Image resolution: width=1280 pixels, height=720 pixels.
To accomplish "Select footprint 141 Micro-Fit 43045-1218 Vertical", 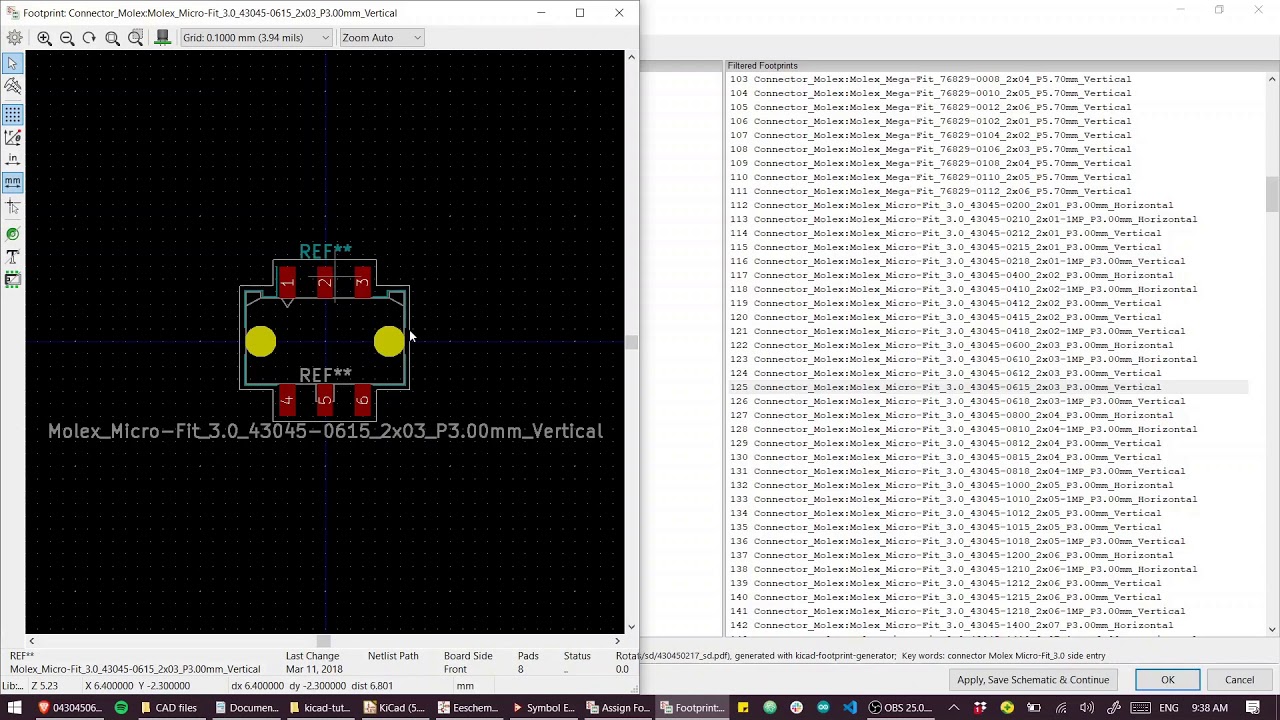I will [x=987, y=611].
